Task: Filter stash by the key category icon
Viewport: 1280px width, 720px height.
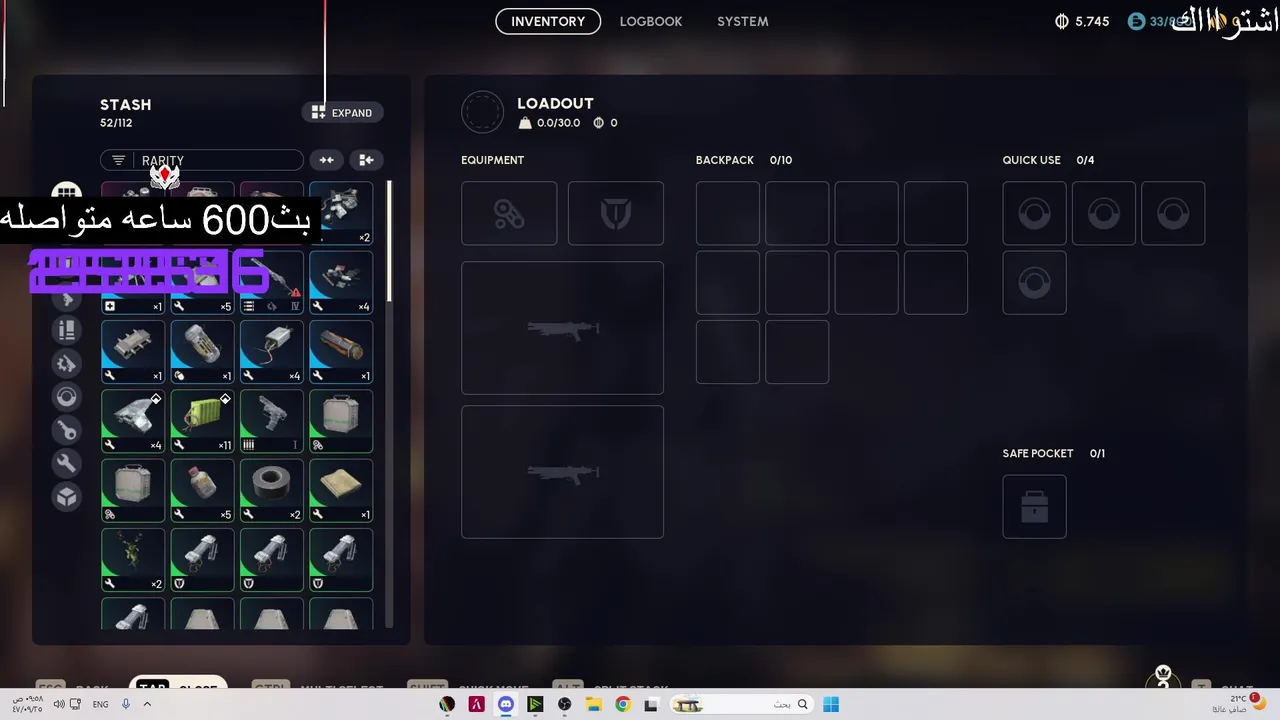Action: [66, 431]
